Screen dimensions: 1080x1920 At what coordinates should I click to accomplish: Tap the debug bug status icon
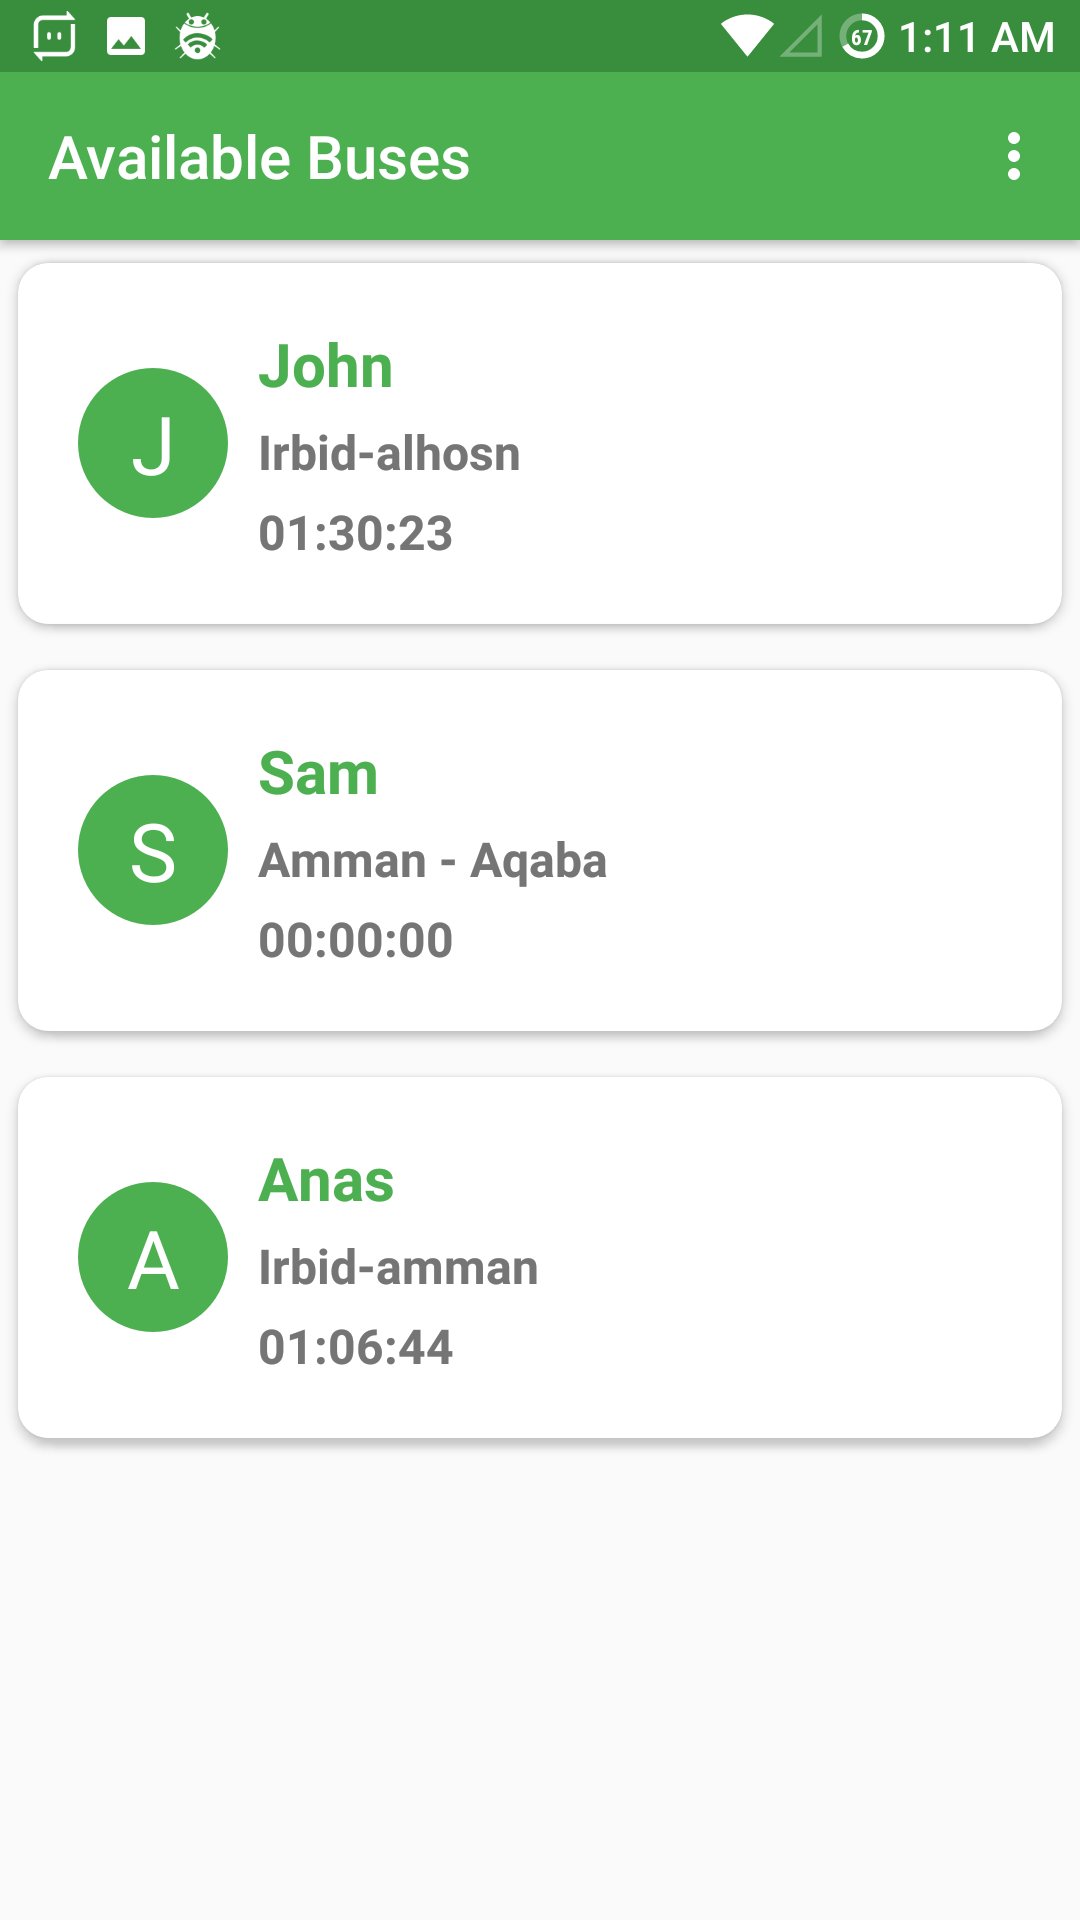197,37
